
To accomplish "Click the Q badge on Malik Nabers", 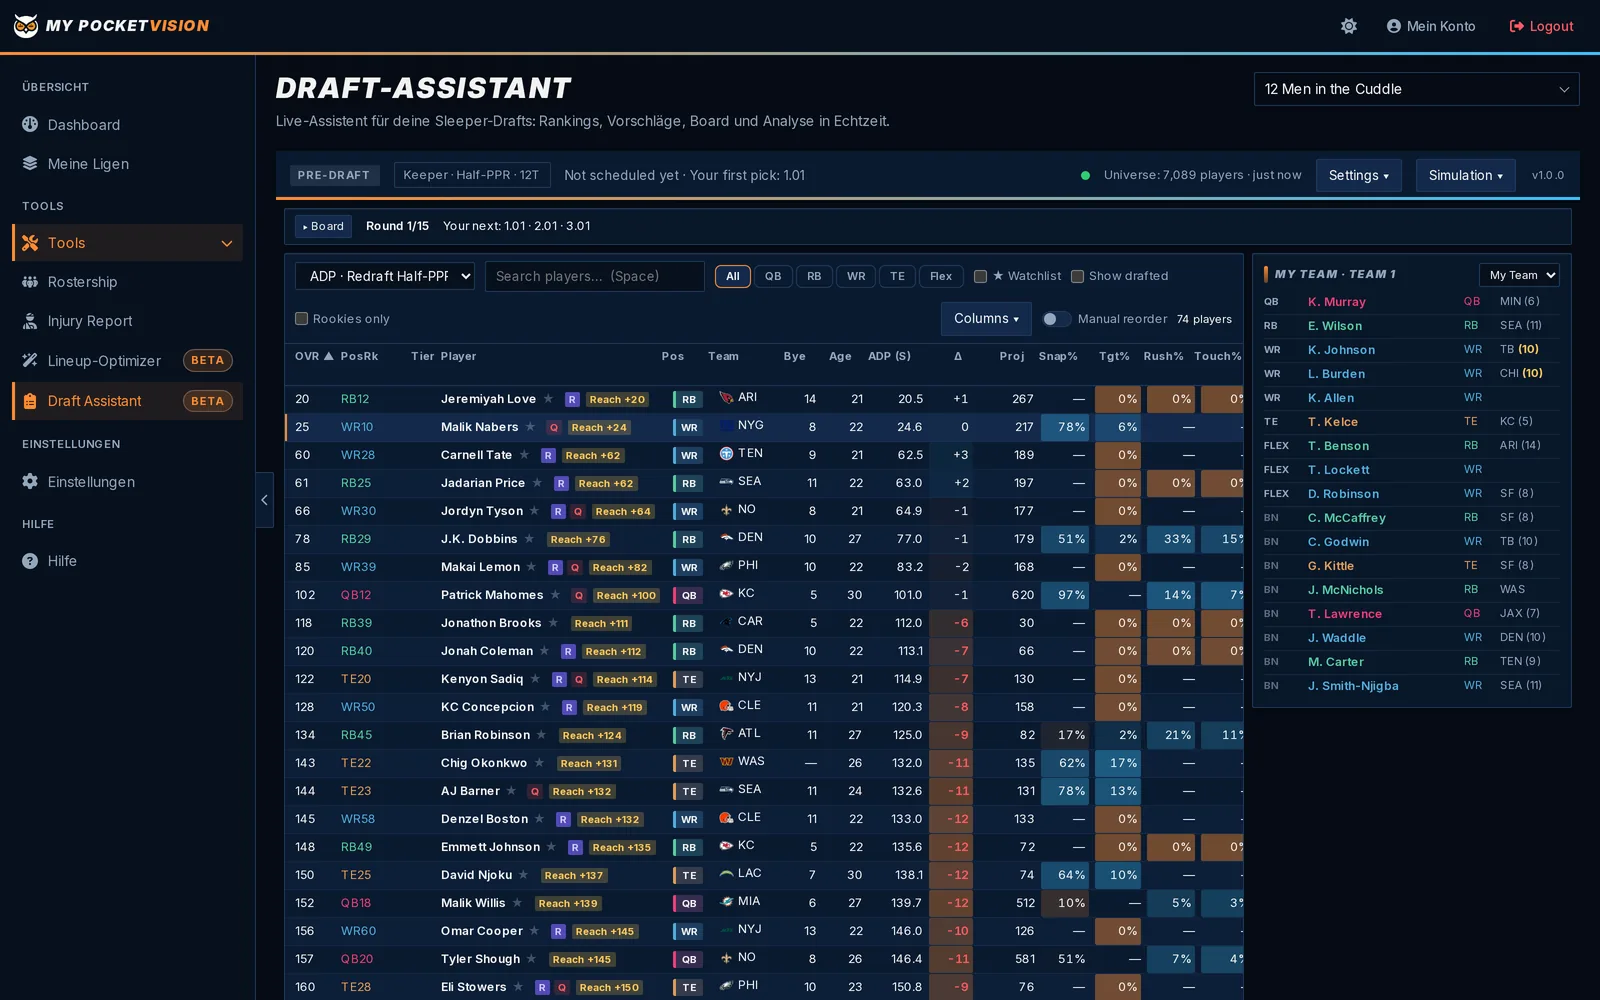I will point(554,427).
